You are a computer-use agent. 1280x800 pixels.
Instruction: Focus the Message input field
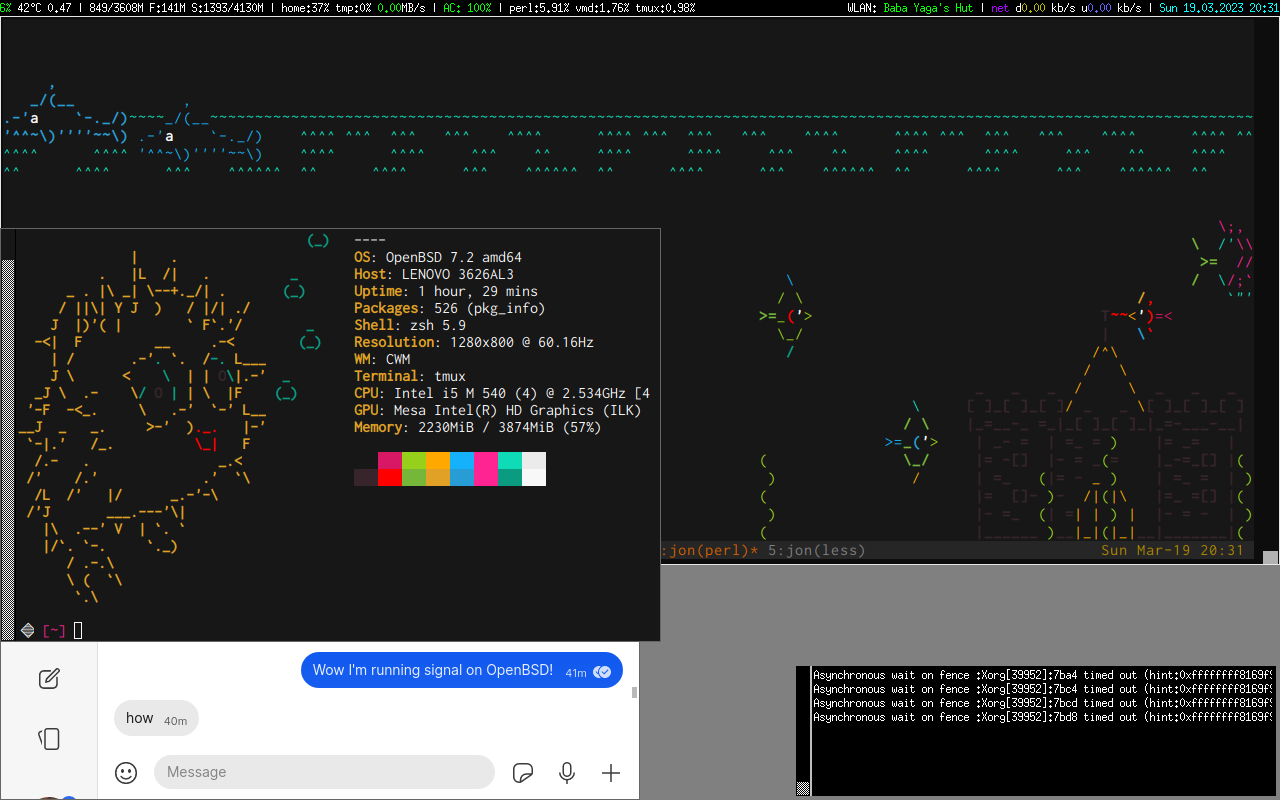click(324, 772)
